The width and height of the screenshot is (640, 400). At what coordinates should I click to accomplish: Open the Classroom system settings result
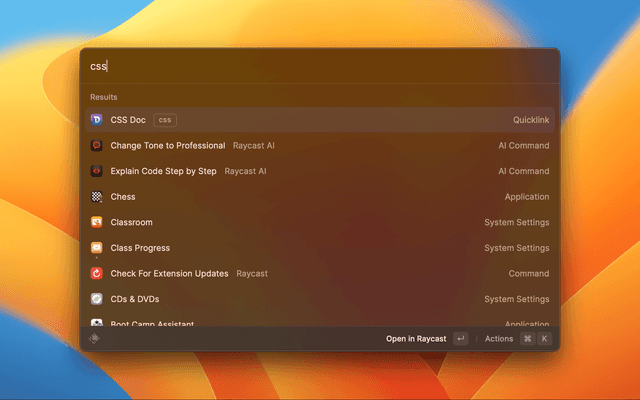(320, 222)
